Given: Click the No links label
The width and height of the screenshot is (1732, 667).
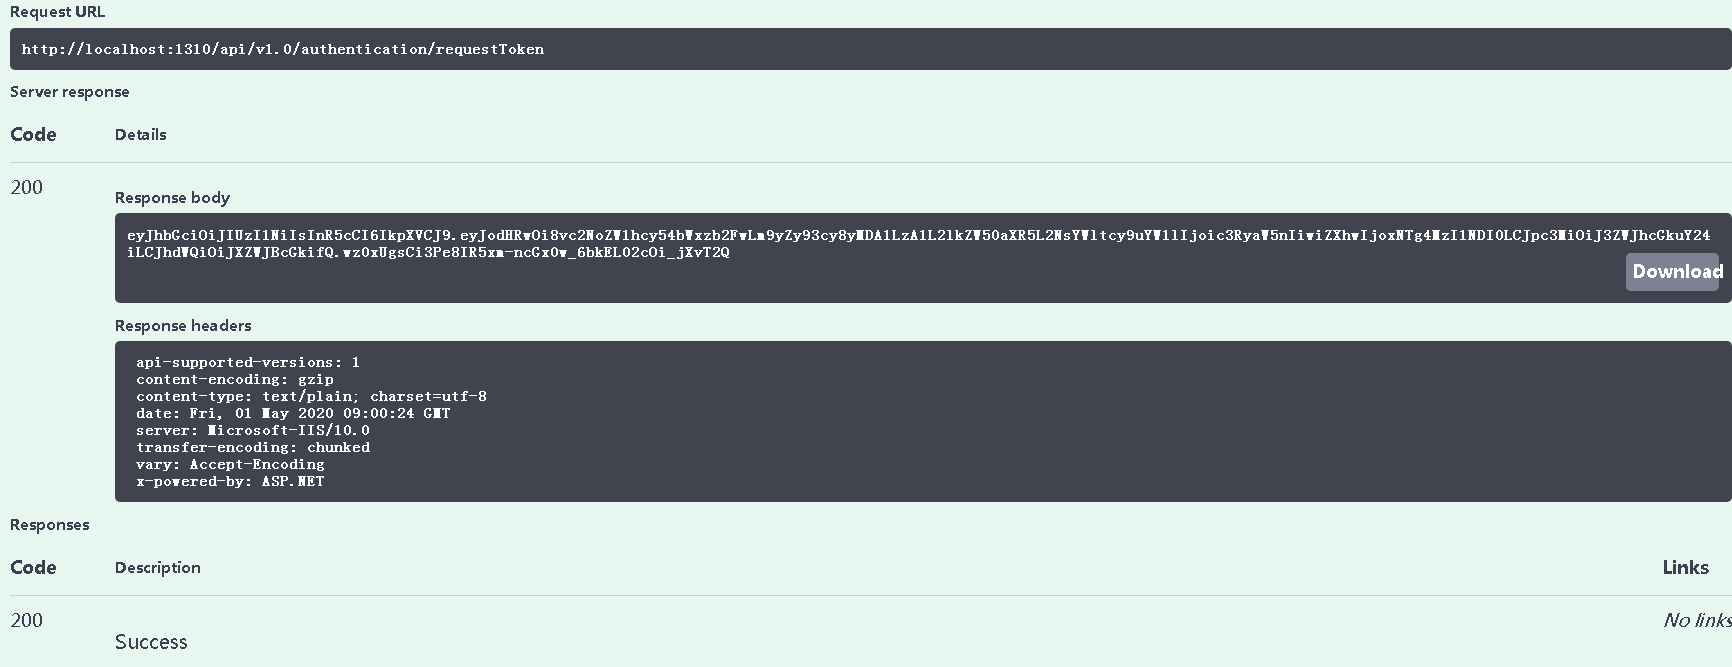Looking at the screenshot, I should point(1695,620).
